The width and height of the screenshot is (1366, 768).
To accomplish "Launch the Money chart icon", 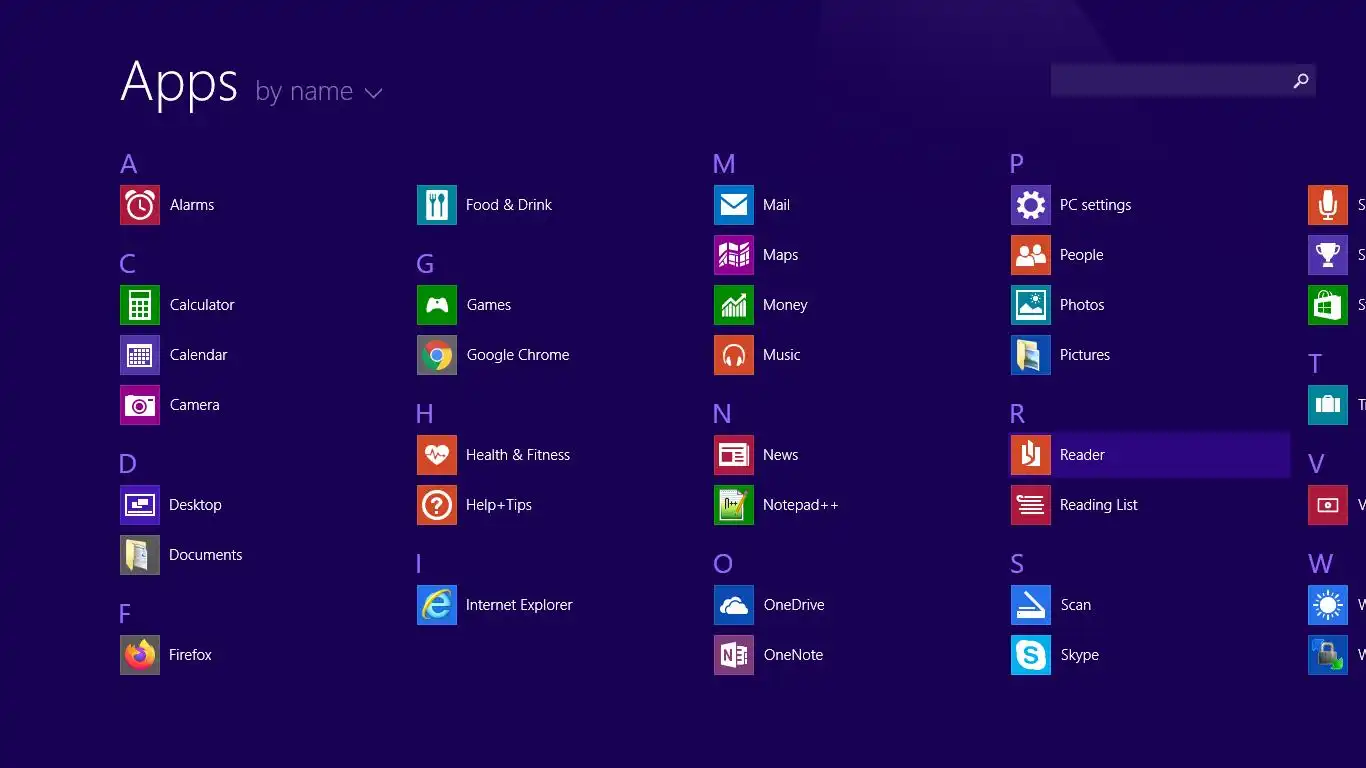I will [x=734, y=305].
